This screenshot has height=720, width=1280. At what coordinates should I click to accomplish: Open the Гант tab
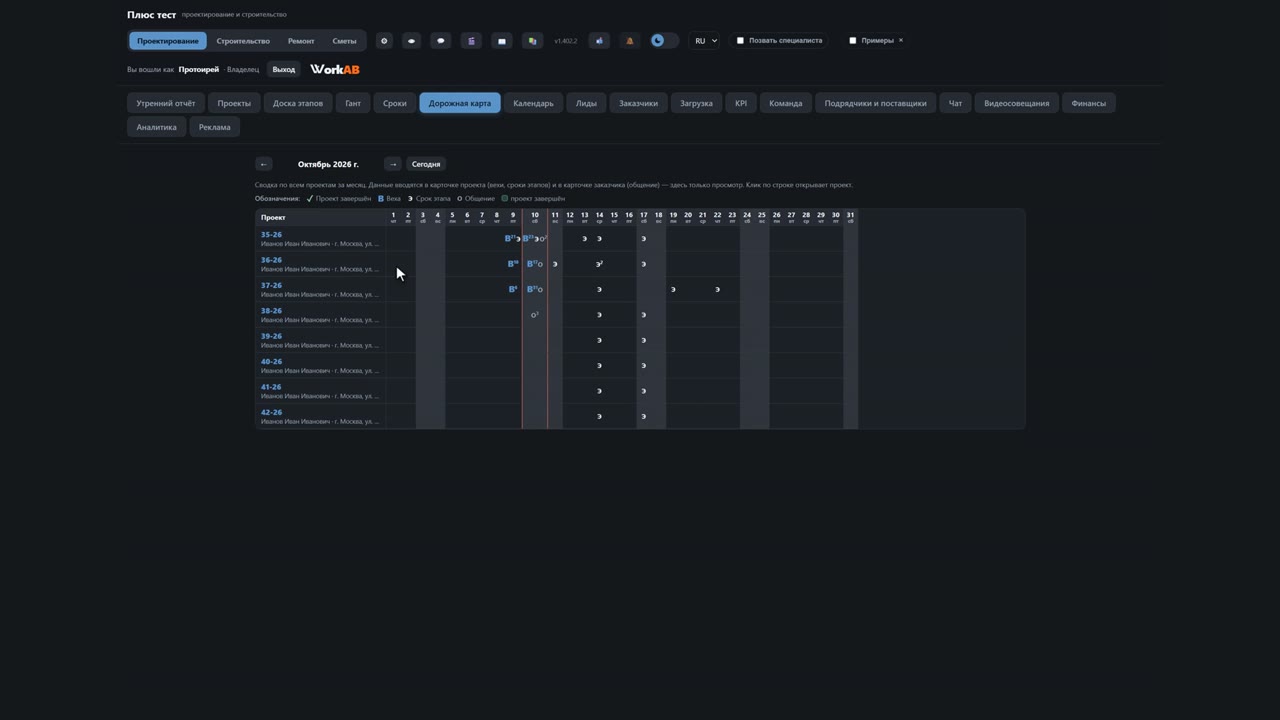pyautogui.click(x=353, y=103)
